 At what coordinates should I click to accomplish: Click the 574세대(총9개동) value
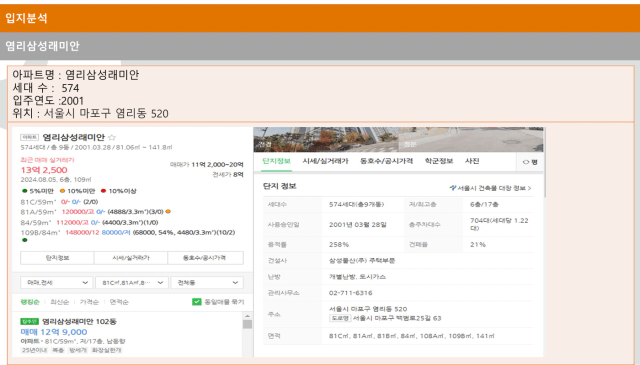pyautogui.click(x=356, y=204)
